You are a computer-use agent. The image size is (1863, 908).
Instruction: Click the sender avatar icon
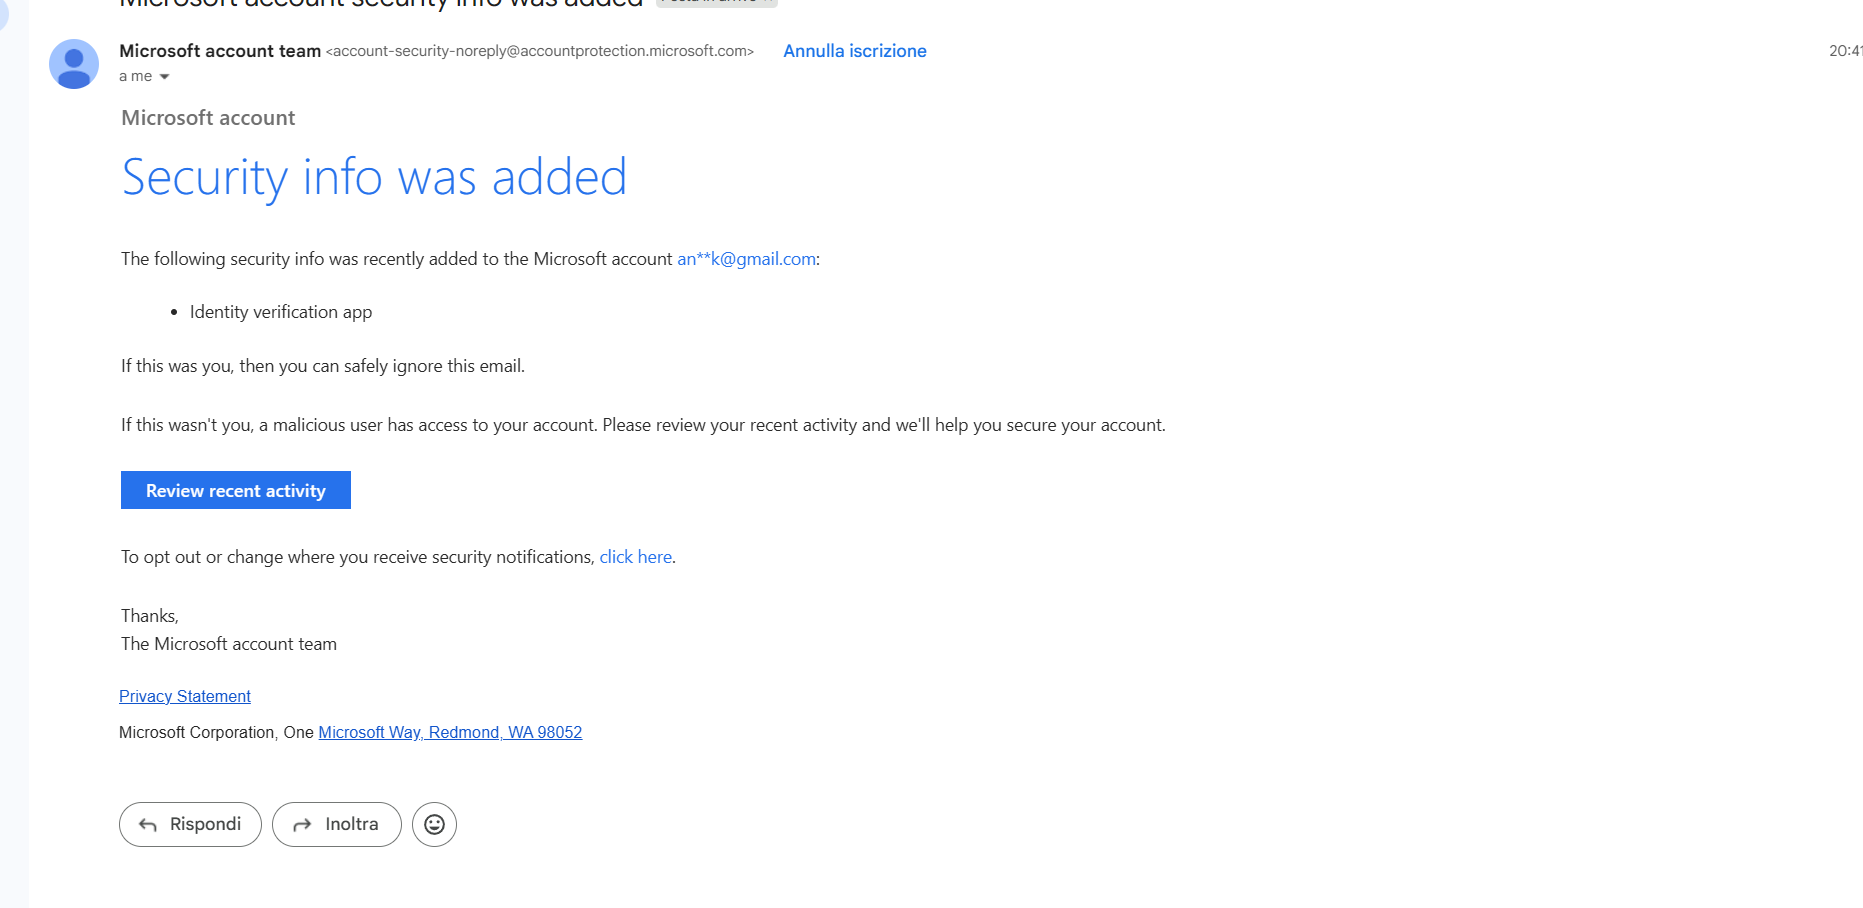coord(74,64)
